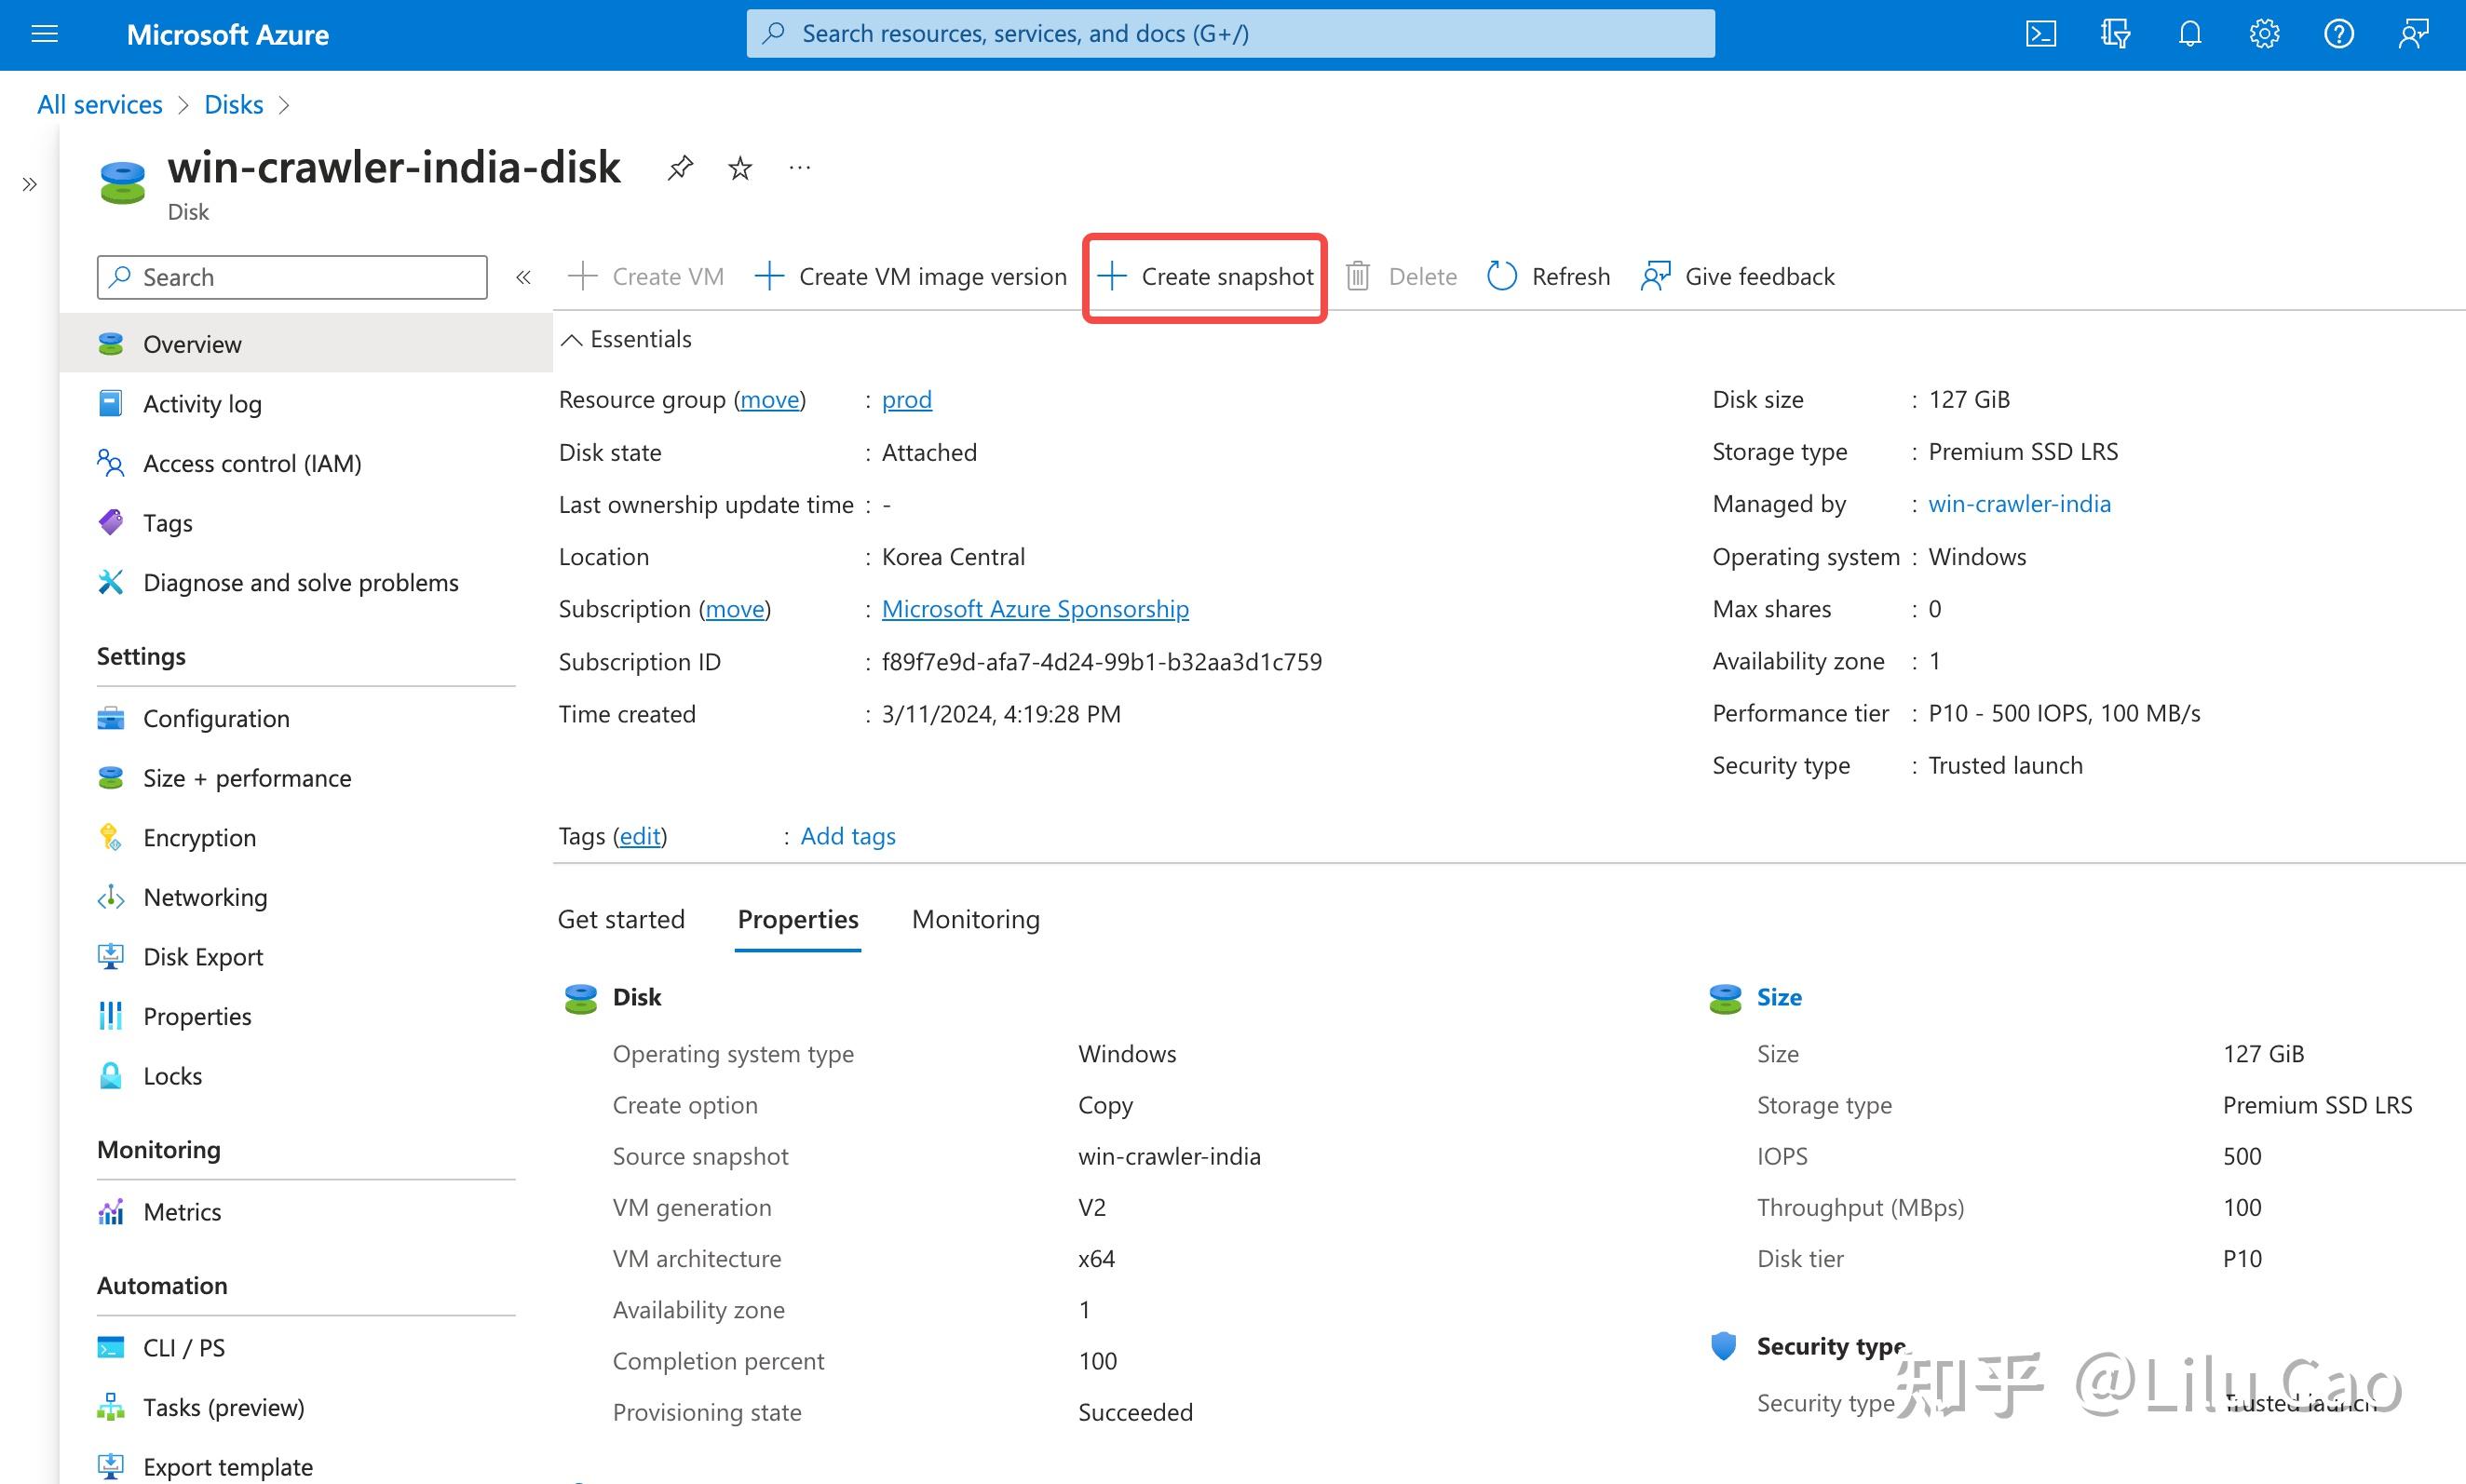Viewport: 2466px width, 1484px height.
Task: Open the Help question mark icon
Action: (x=2339, y=34)
